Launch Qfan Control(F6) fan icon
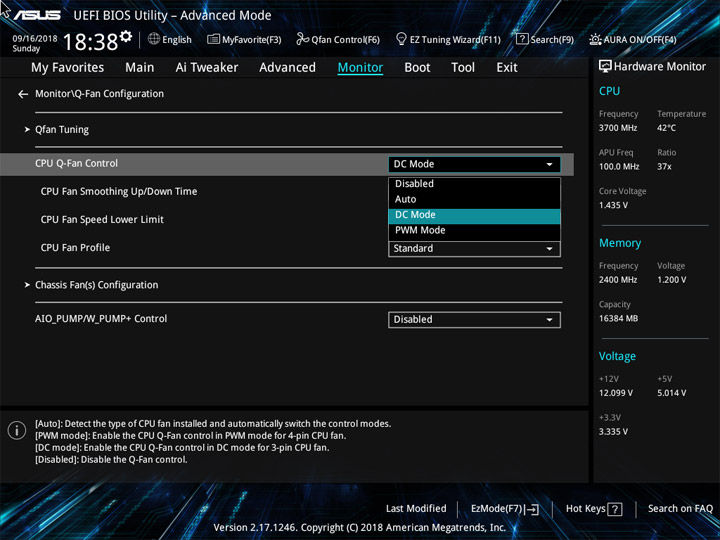The width and height of the screenshot is (720, 540). pyautogui.click(x=302, y=39)
